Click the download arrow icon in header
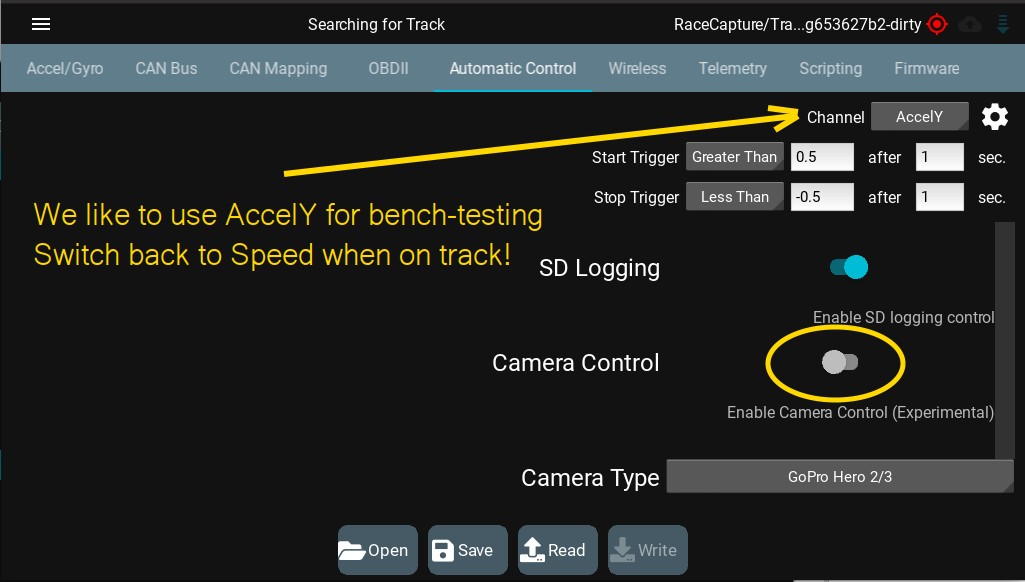 click(1003, 24)
